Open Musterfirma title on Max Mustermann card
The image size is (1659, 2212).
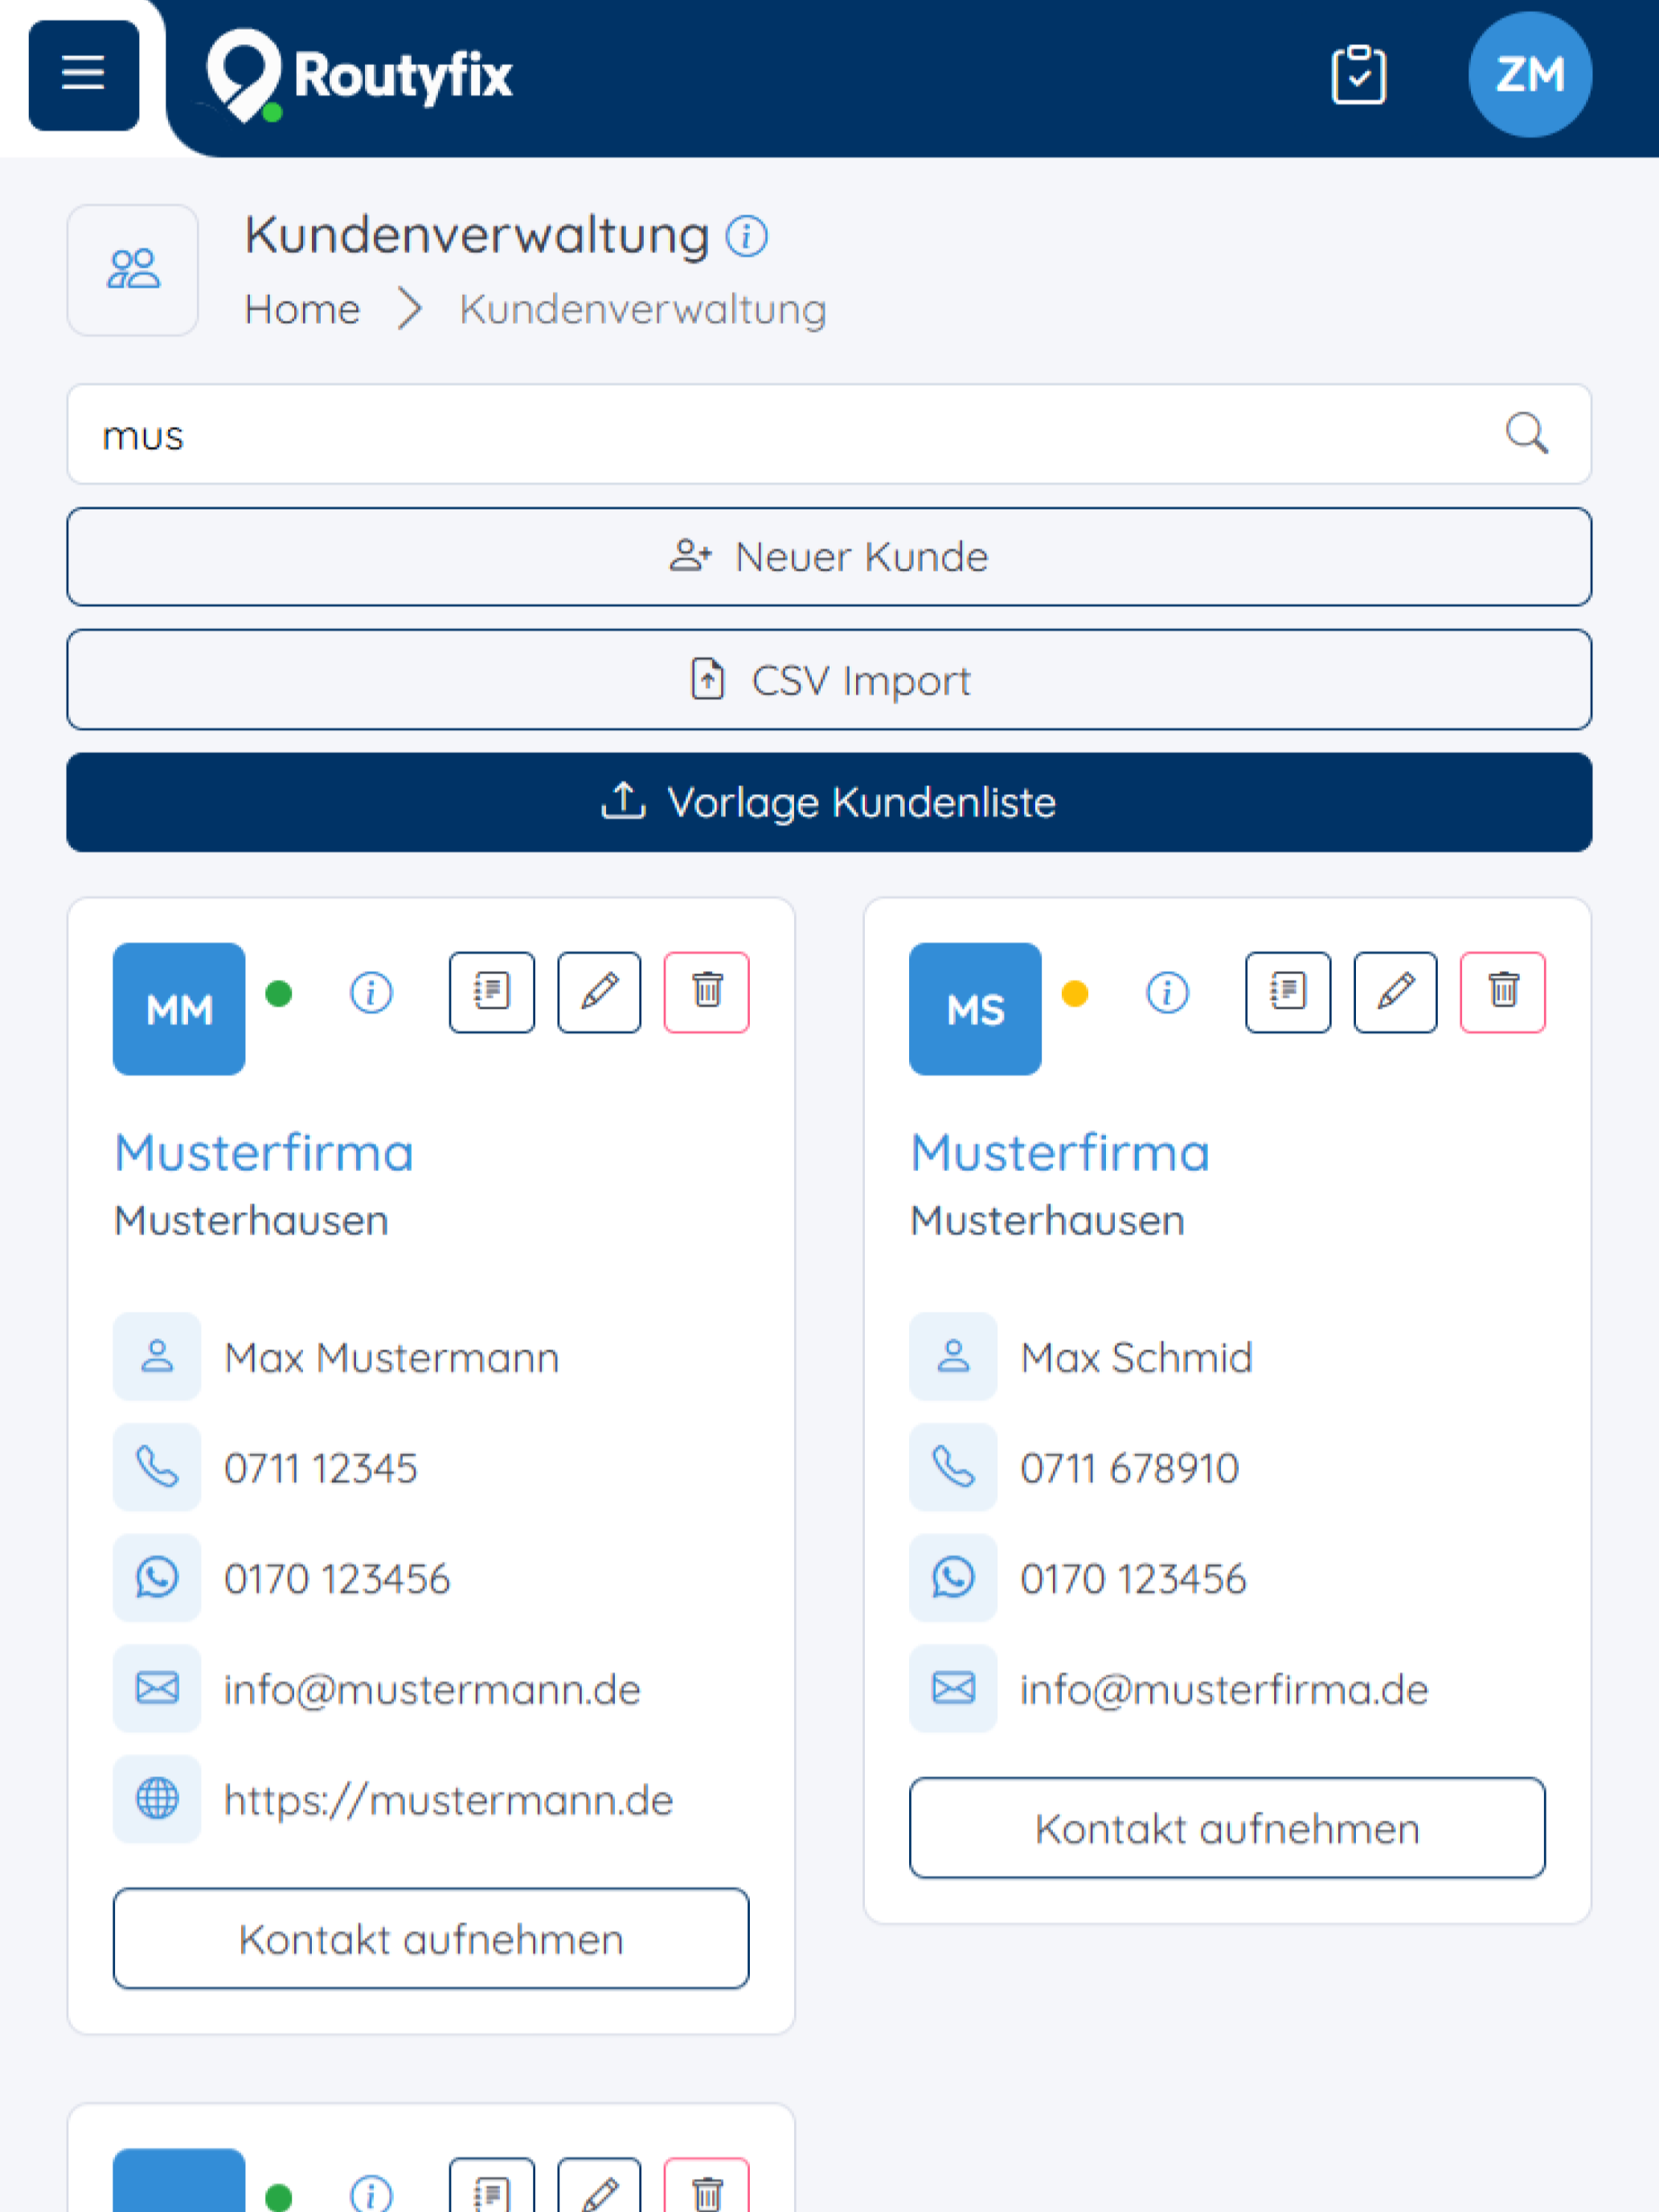[264, 1153]
